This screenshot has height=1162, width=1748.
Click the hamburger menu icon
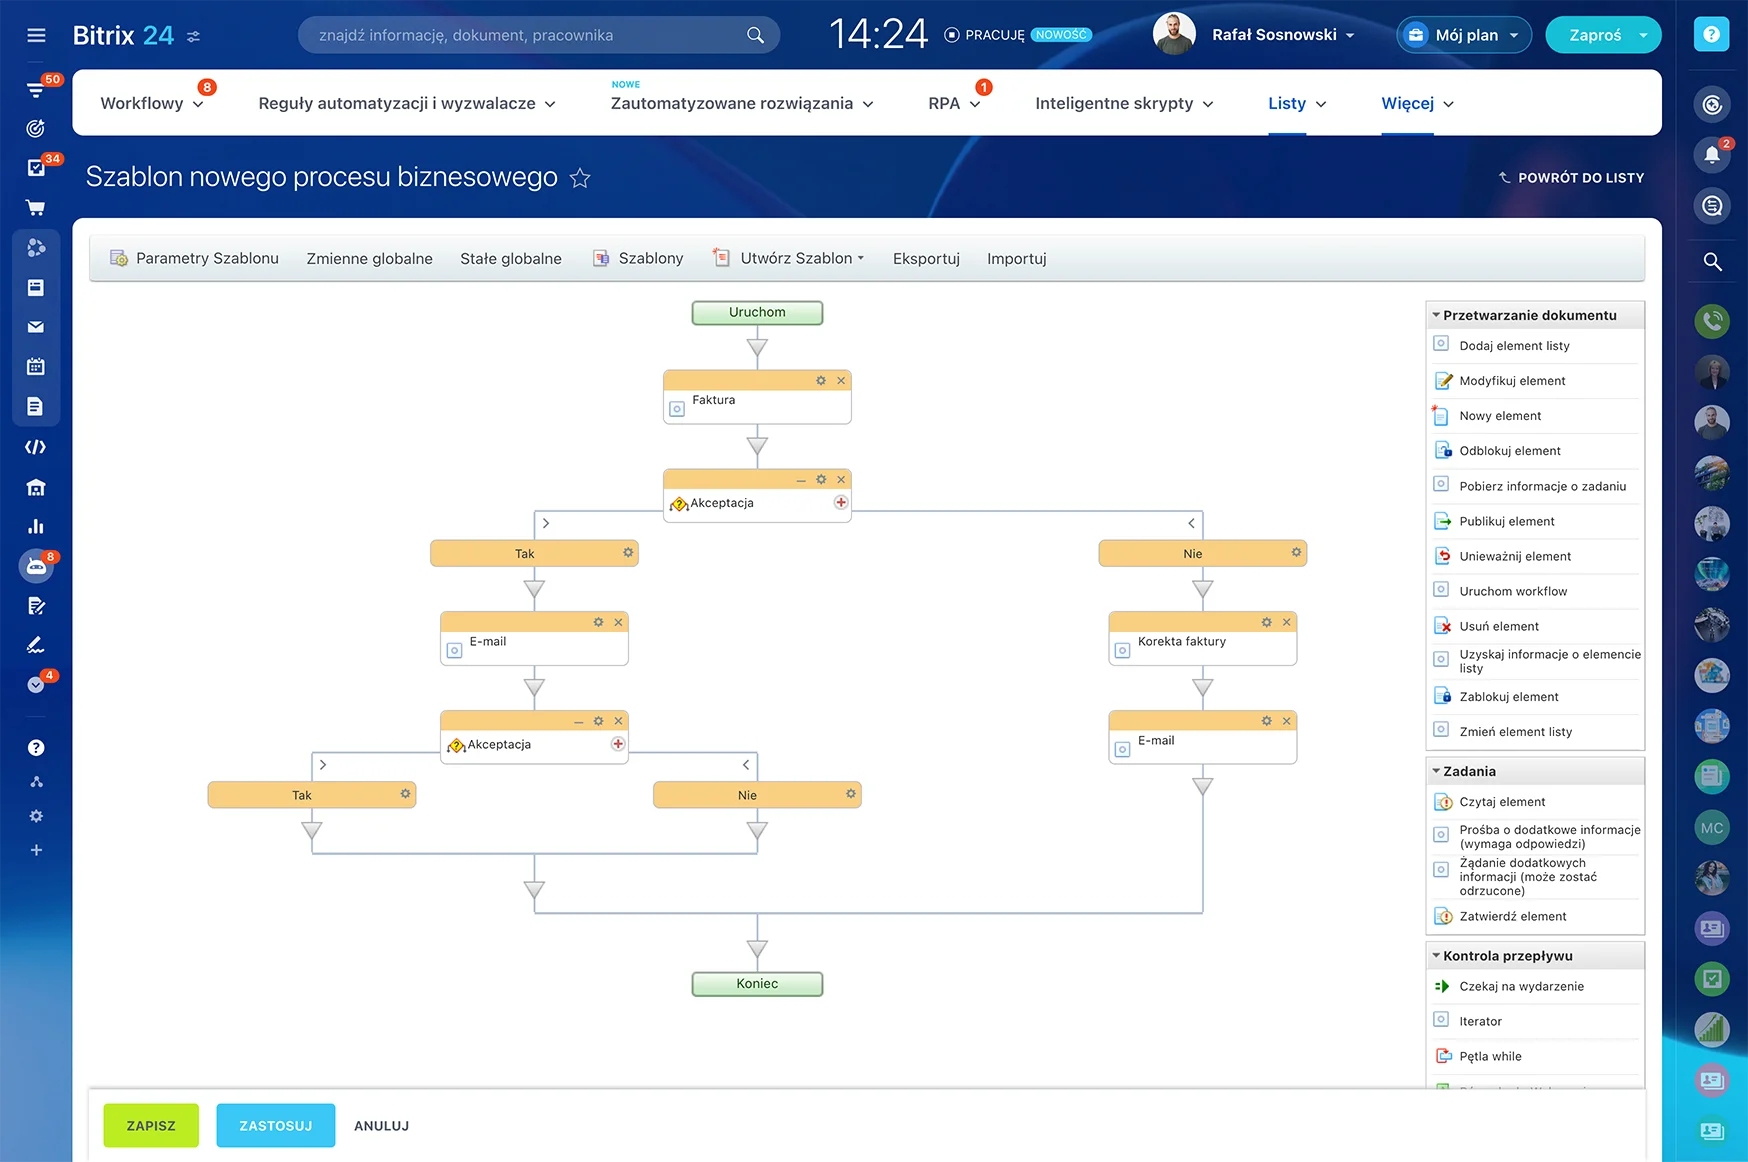click(x=36, y=35)
